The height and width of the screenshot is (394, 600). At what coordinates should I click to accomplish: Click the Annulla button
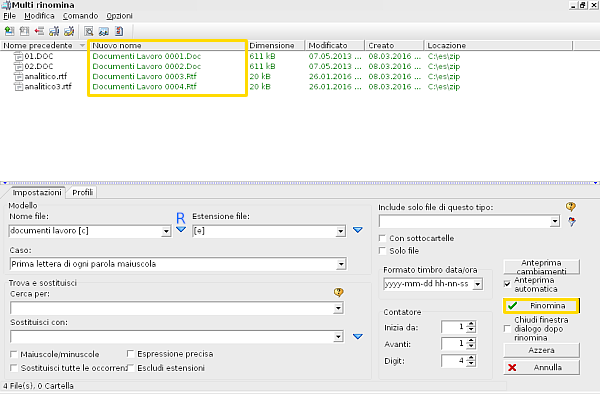[541, 367]
